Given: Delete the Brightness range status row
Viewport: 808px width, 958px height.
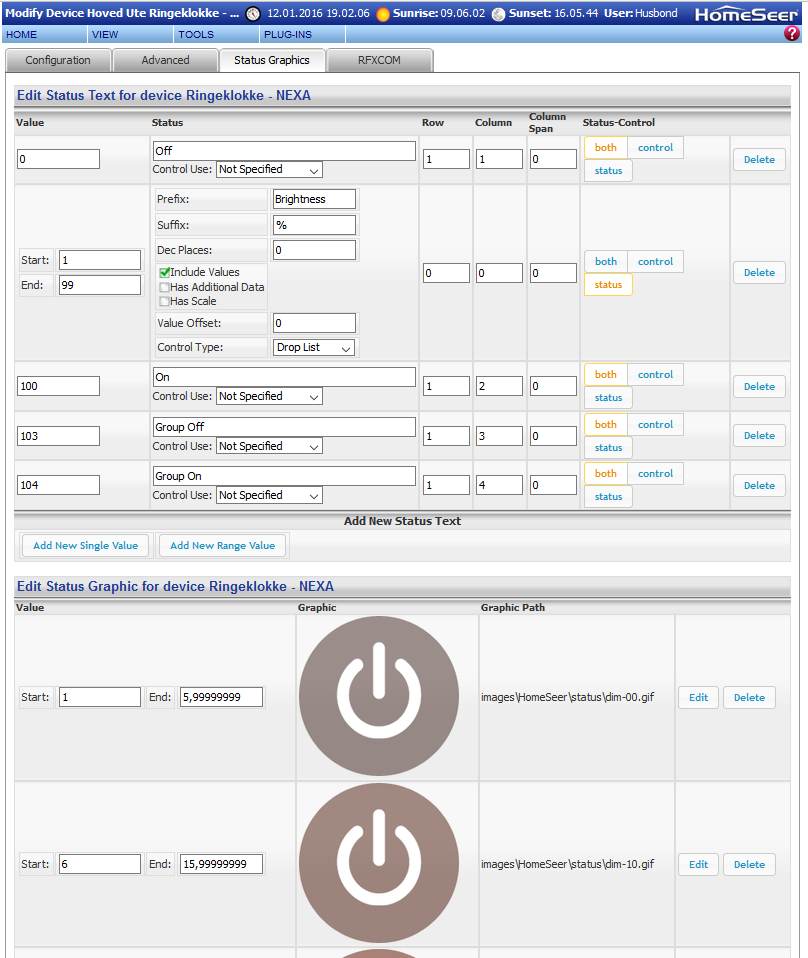Looking at the screenshot, I should (759, 272).
